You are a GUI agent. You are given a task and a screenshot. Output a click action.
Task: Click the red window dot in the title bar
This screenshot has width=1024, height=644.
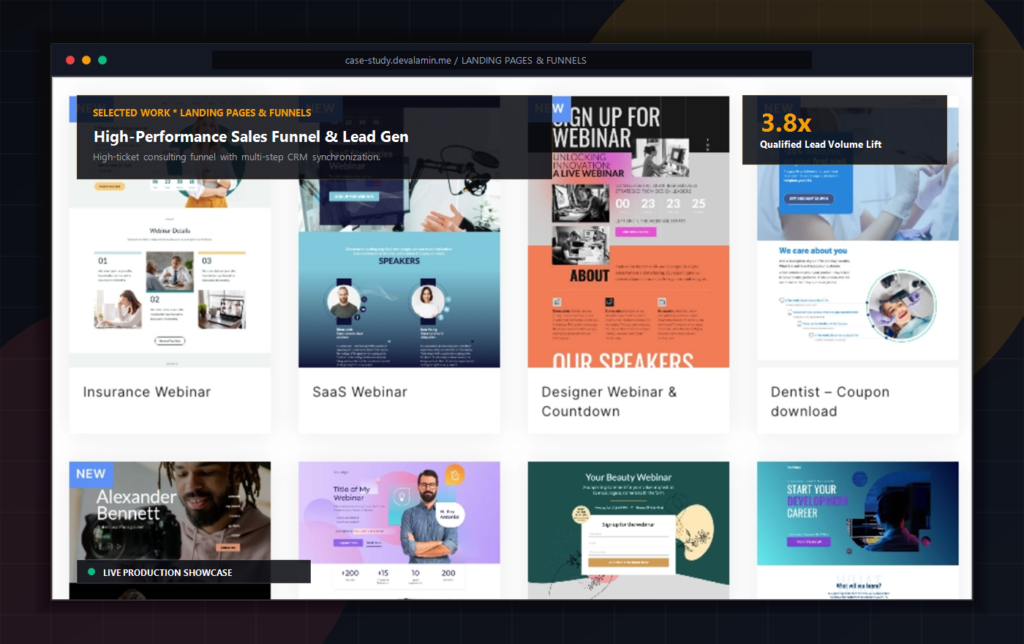coord(70,60)
